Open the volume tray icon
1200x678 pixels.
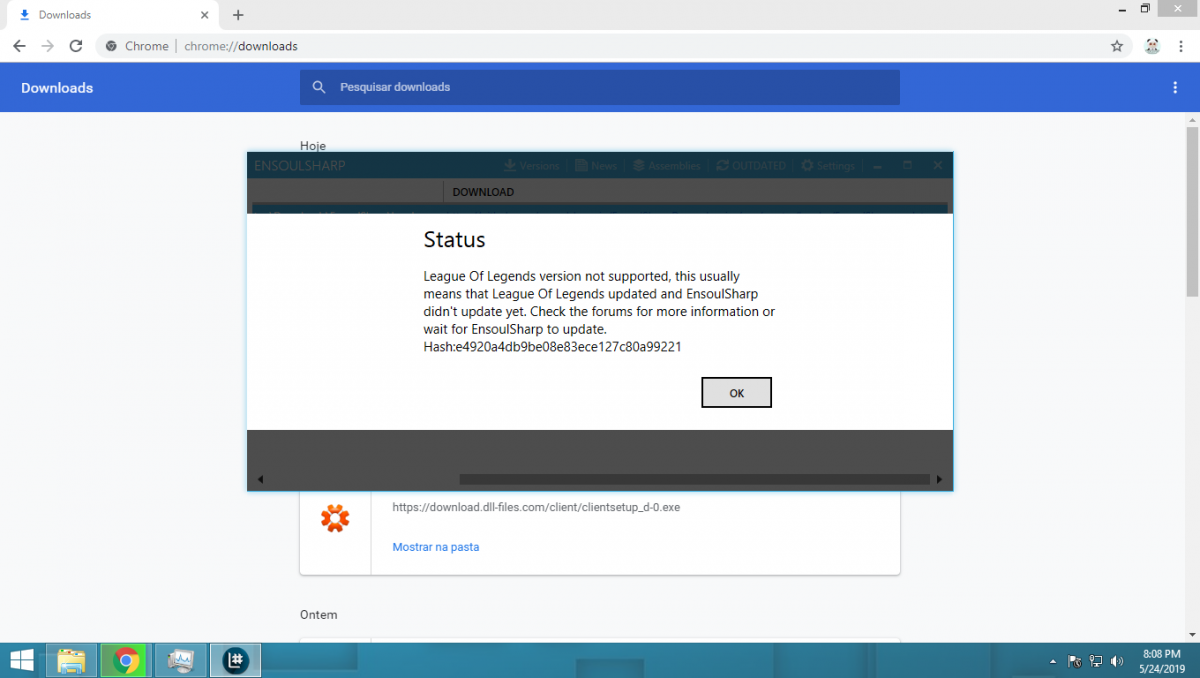(1117, 661)
